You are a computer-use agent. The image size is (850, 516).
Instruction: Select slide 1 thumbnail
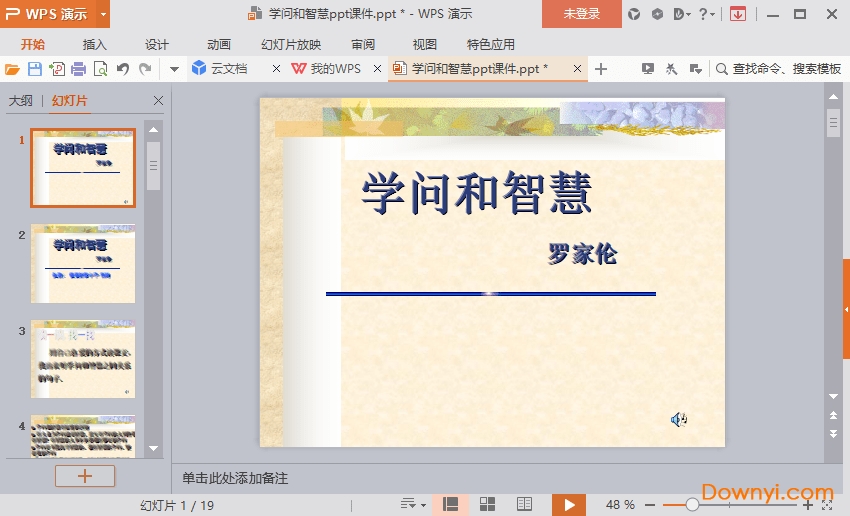(x=83, y=168)
